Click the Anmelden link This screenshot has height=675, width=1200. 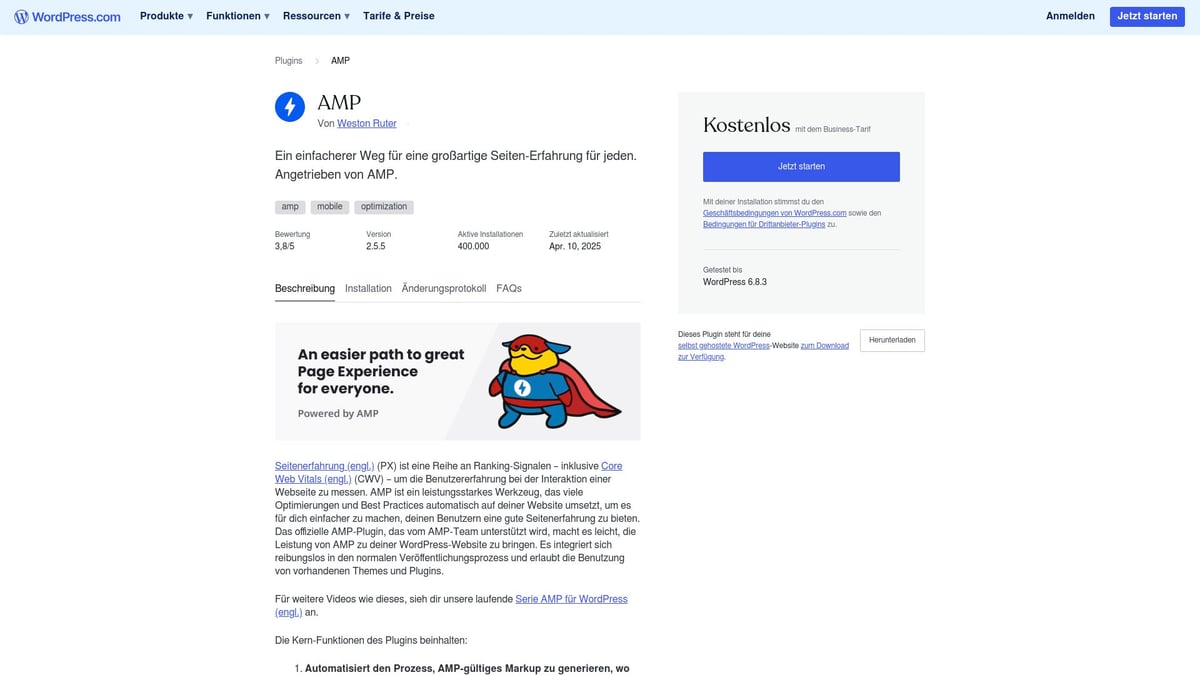(x=1070, y=16)
